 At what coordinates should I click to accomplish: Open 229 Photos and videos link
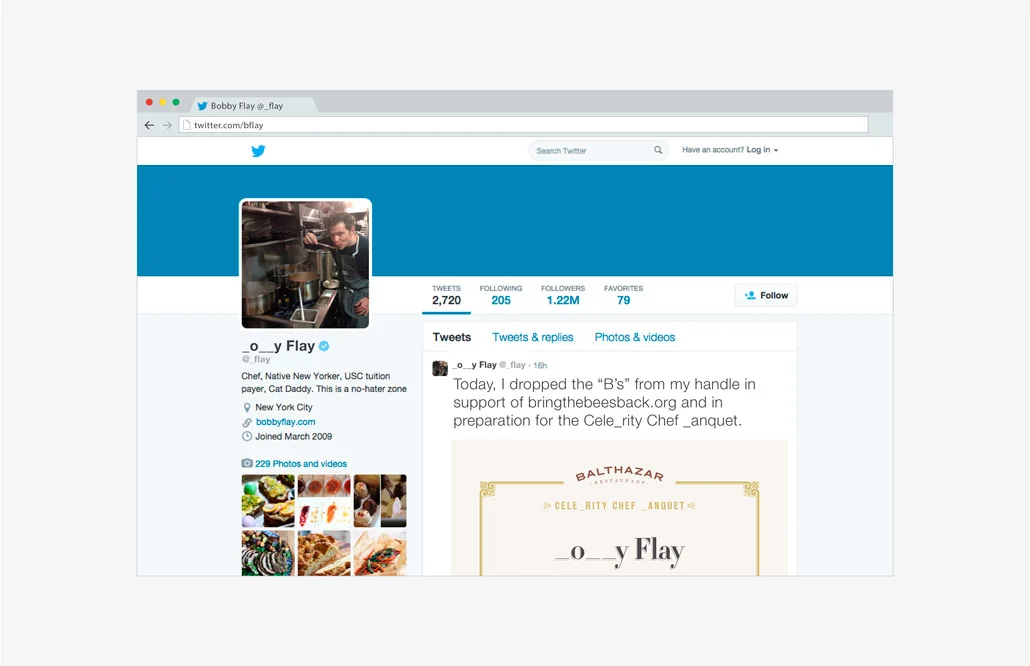(x=301, y=464)
